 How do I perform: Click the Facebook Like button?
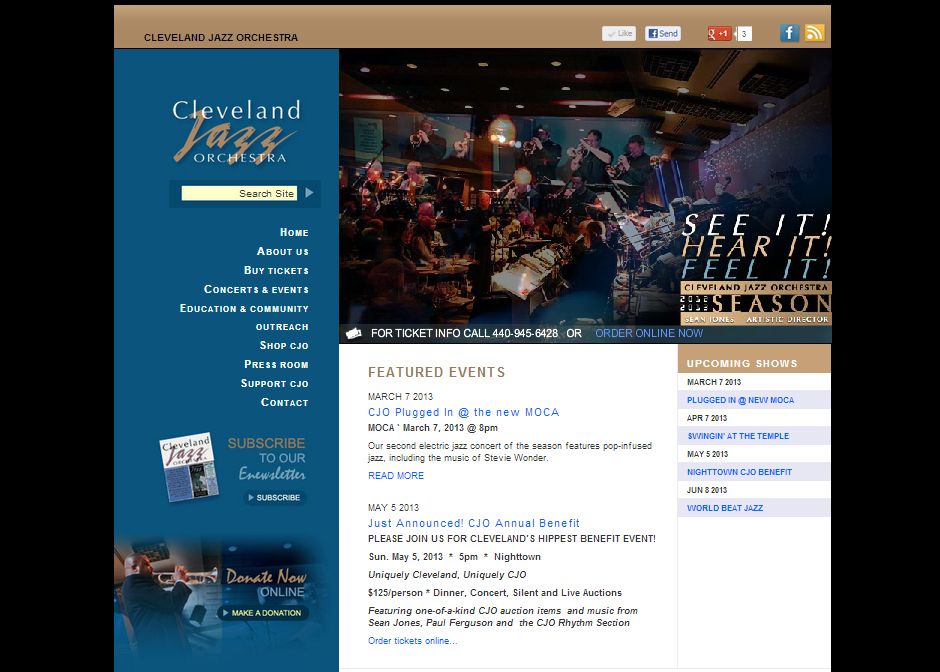coord(619,34)
